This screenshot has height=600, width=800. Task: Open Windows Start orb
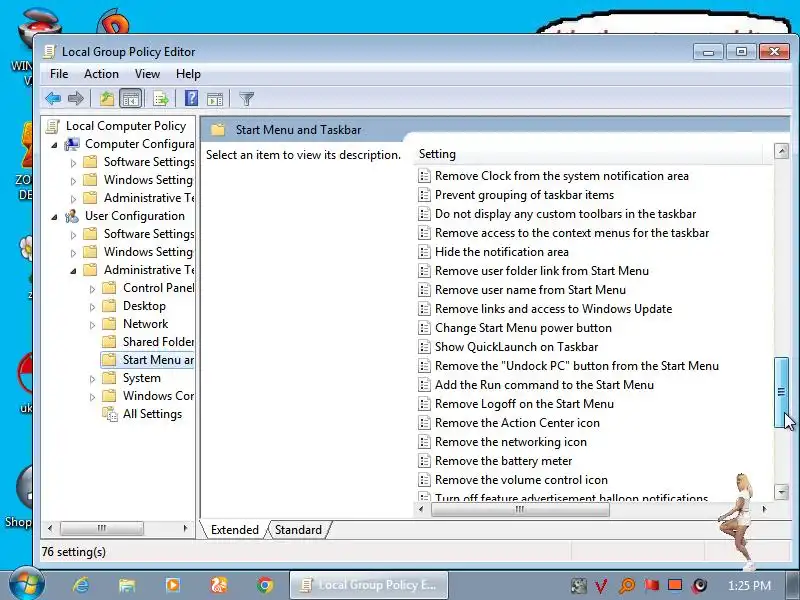pyautogui.click(x=26, y=584)
